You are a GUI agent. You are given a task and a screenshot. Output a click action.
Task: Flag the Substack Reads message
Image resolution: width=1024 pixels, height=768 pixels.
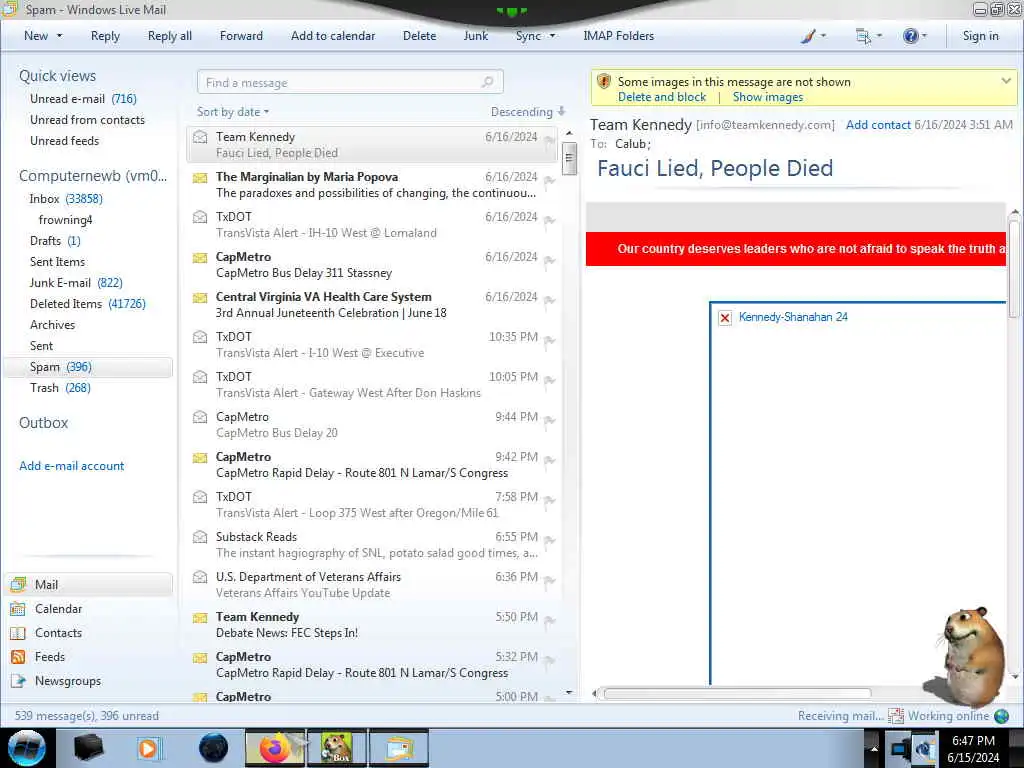tap(550, 541)
